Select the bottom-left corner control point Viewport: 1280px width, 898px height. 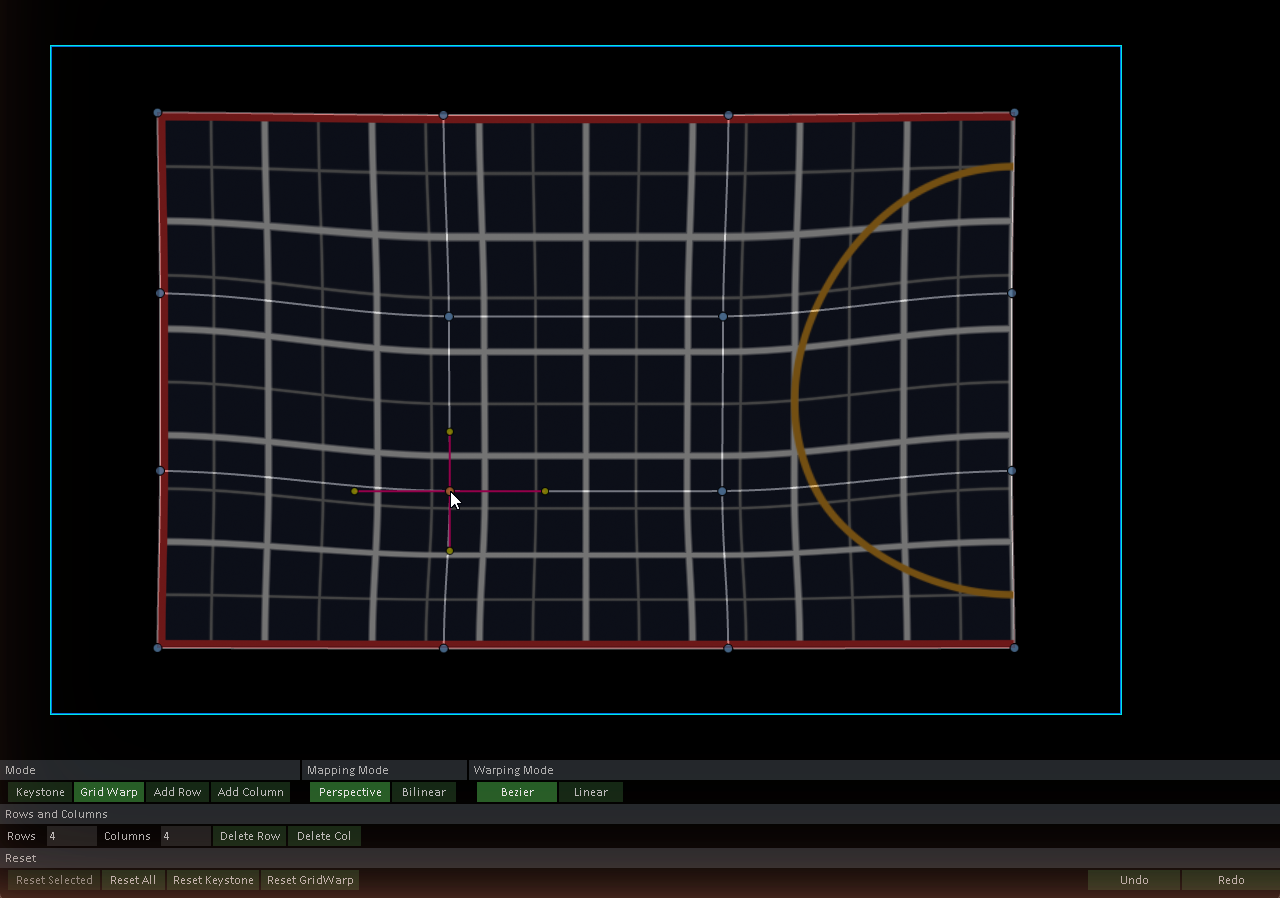tap(158, 648)
